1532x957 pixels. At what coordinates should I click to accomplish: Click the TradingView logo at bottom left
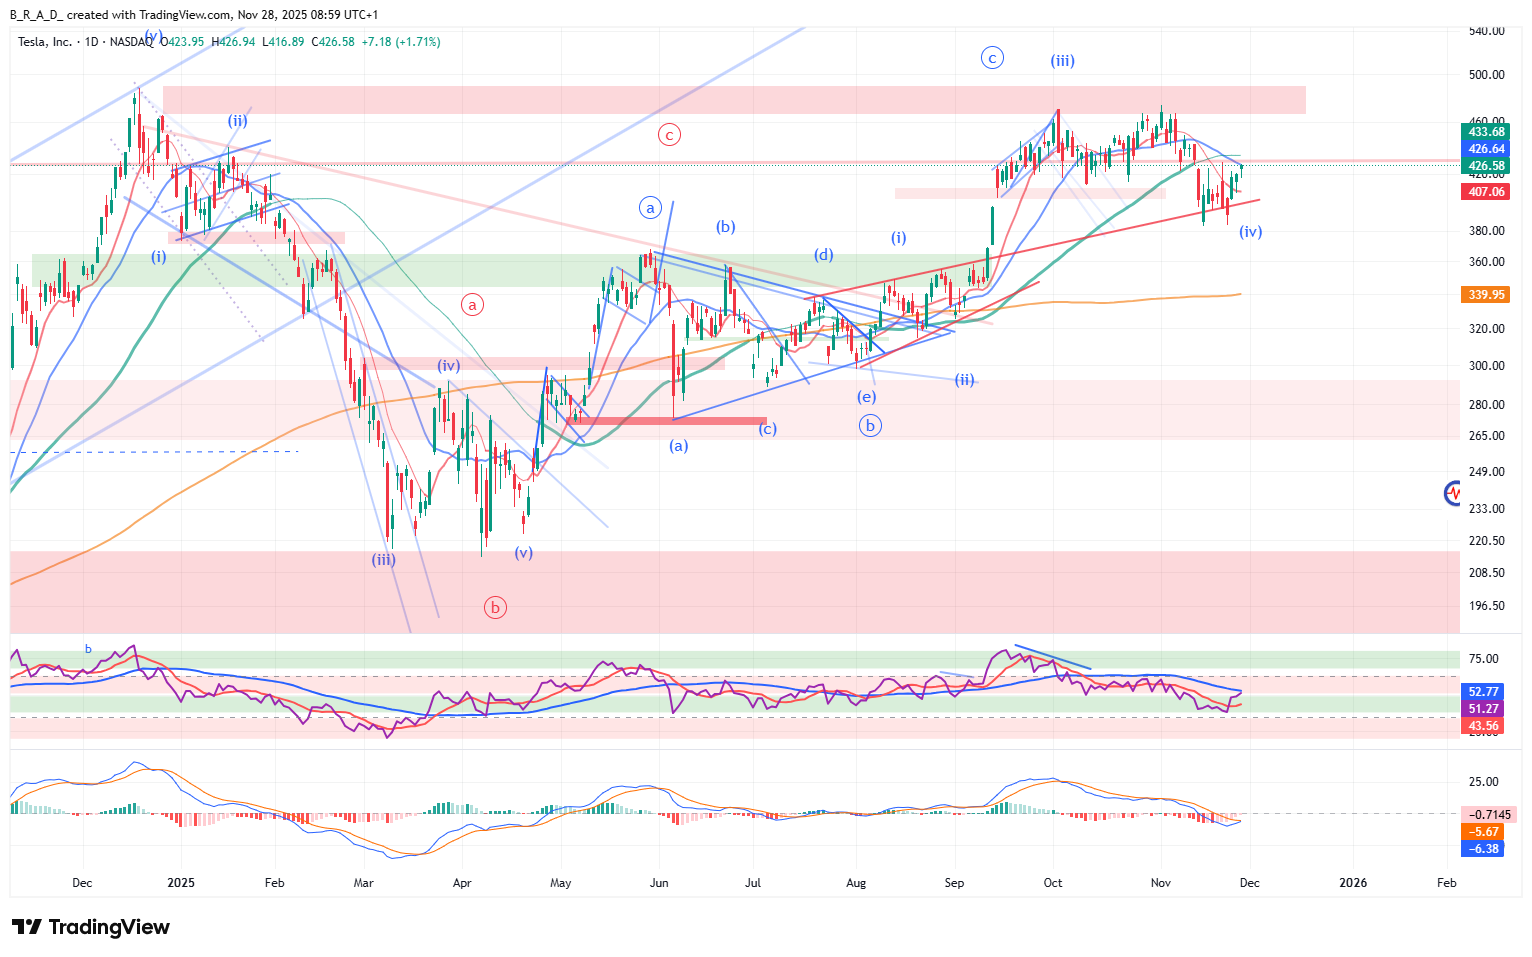pyautogui.click(x=92, y=927)
